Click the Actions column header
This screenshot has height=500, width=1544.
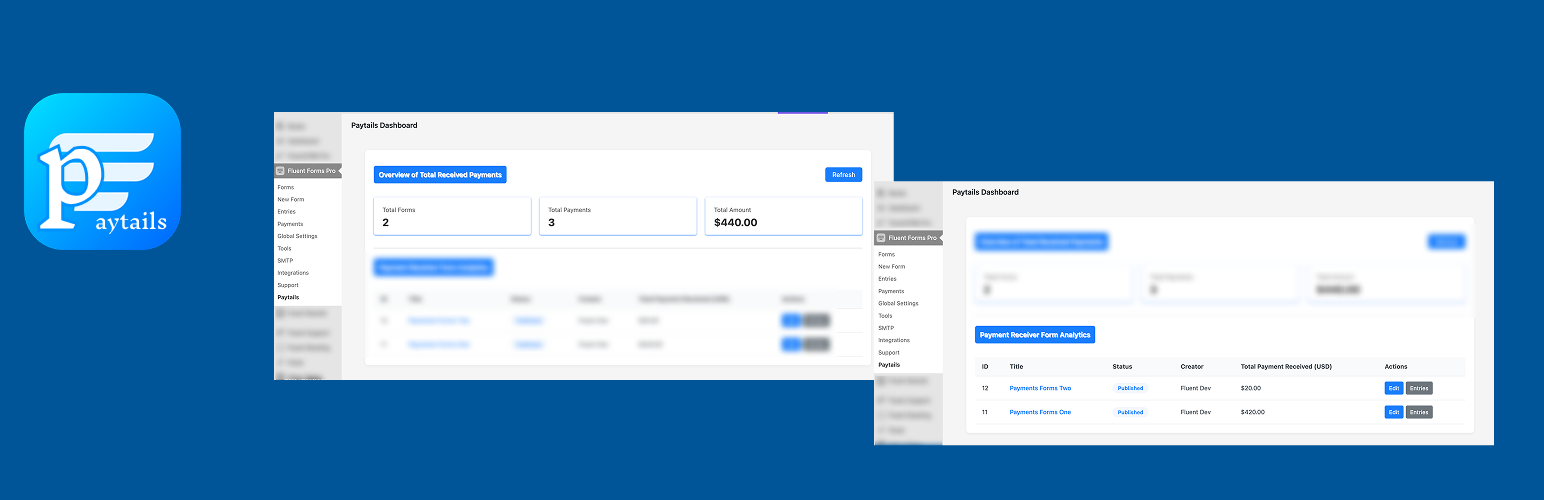[1396, 367]
